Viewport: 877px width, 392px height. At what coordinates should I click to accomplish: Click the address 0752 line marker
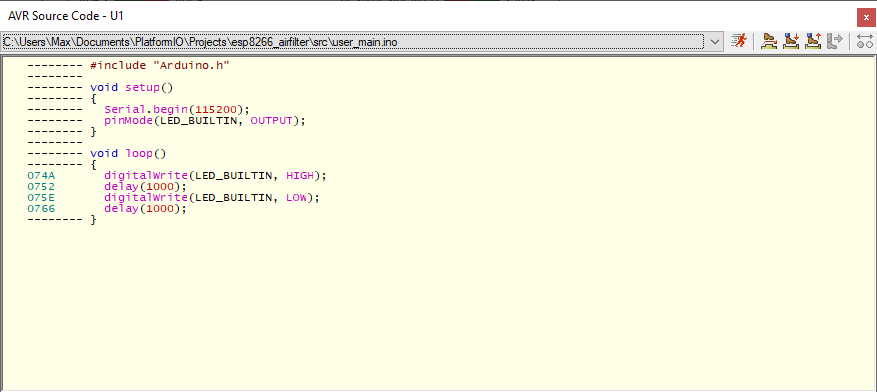pyautogui.click(x=41, y=187)
